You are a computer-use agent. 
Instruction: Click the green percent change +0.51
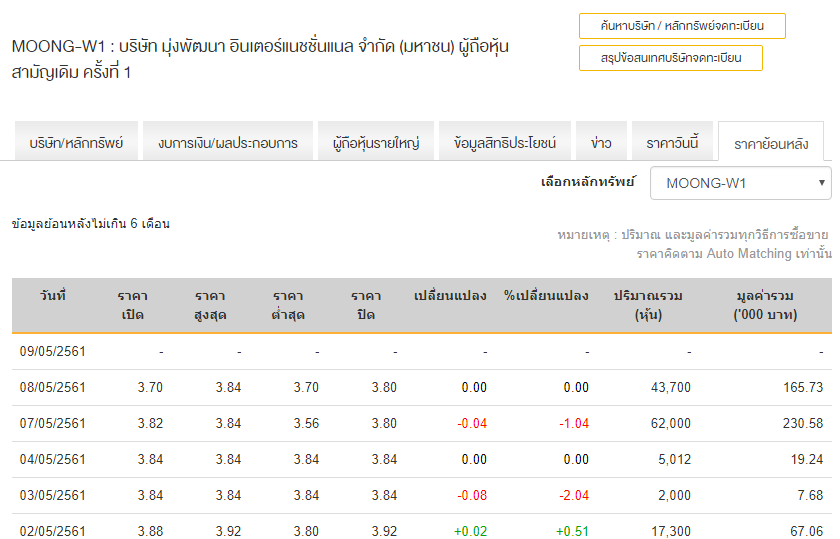(572, 531)
